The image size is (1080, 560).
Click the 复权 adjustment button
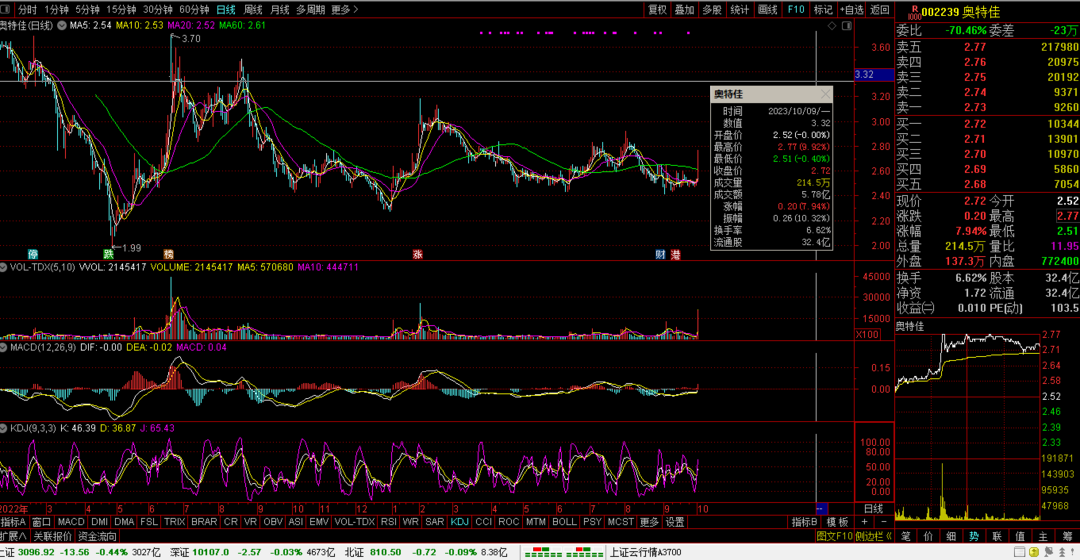tap(657, 10)
